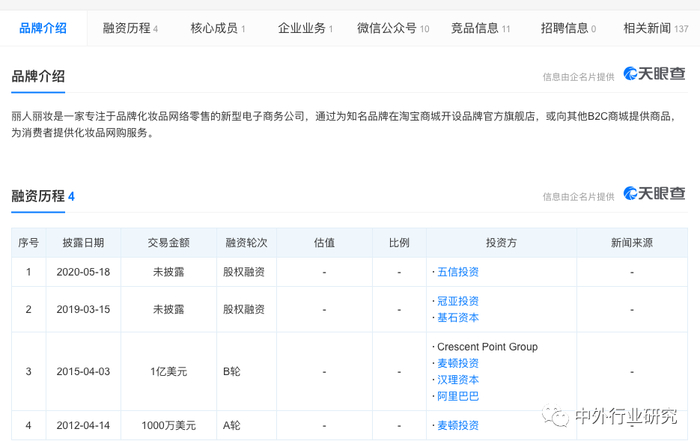Click the 序号 column header
Screen dimensions: 700x447
tap(29, 242)
